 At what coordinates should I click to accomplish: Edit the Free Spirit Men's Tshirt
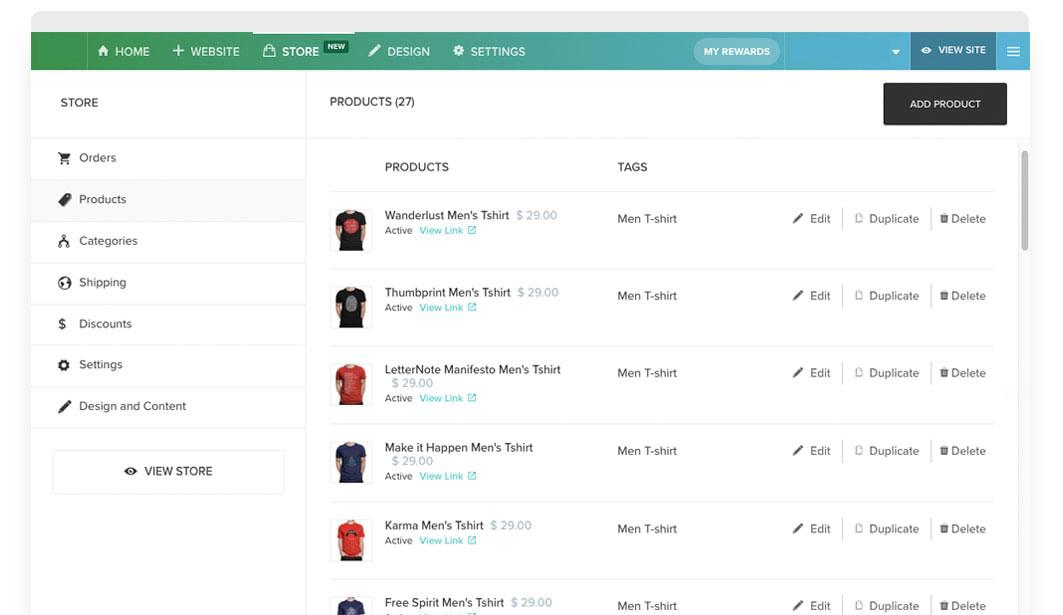(811, 606)
